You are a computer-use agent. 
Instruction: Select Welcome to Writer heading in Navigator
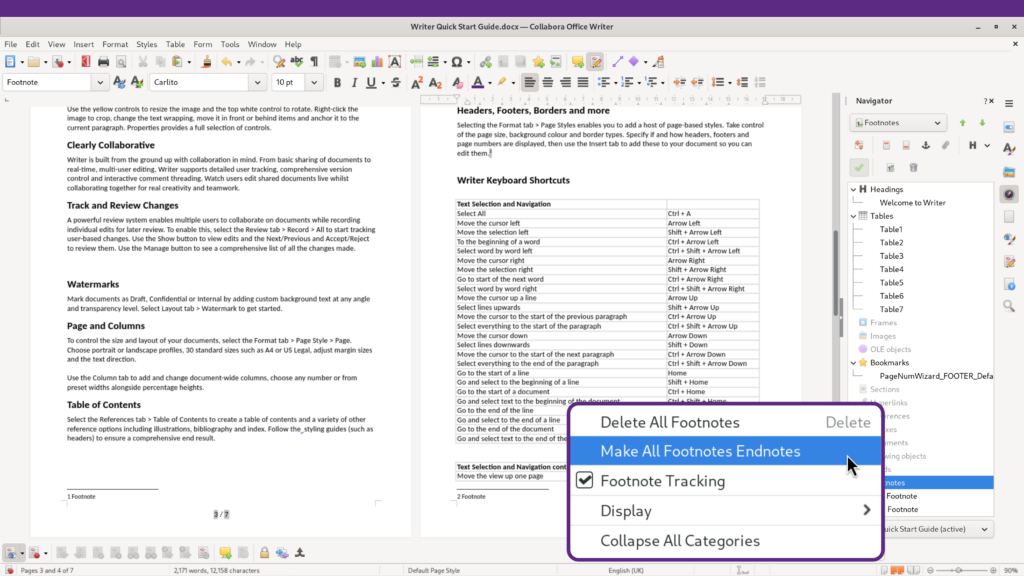[912, 202]
